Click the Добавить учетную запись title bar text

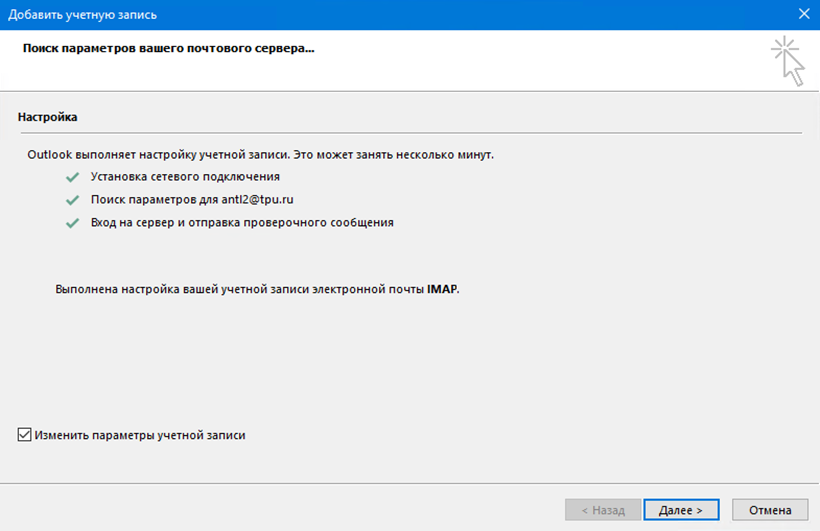tap(82, 15)
